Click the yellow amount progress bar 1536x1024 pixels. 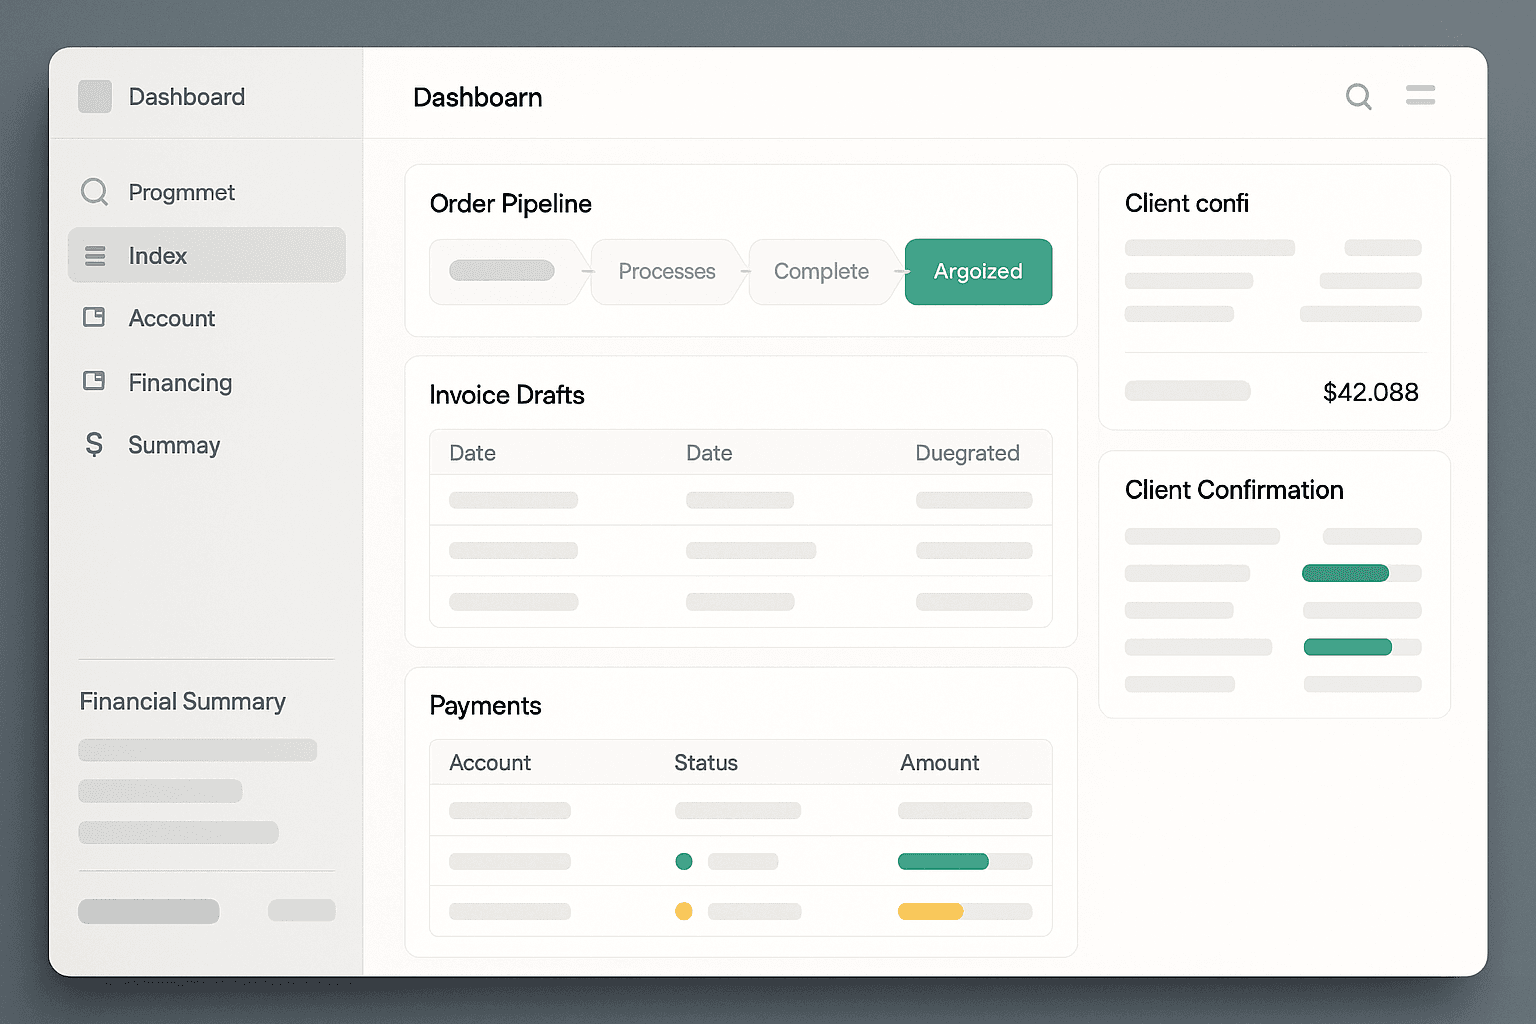930,911
